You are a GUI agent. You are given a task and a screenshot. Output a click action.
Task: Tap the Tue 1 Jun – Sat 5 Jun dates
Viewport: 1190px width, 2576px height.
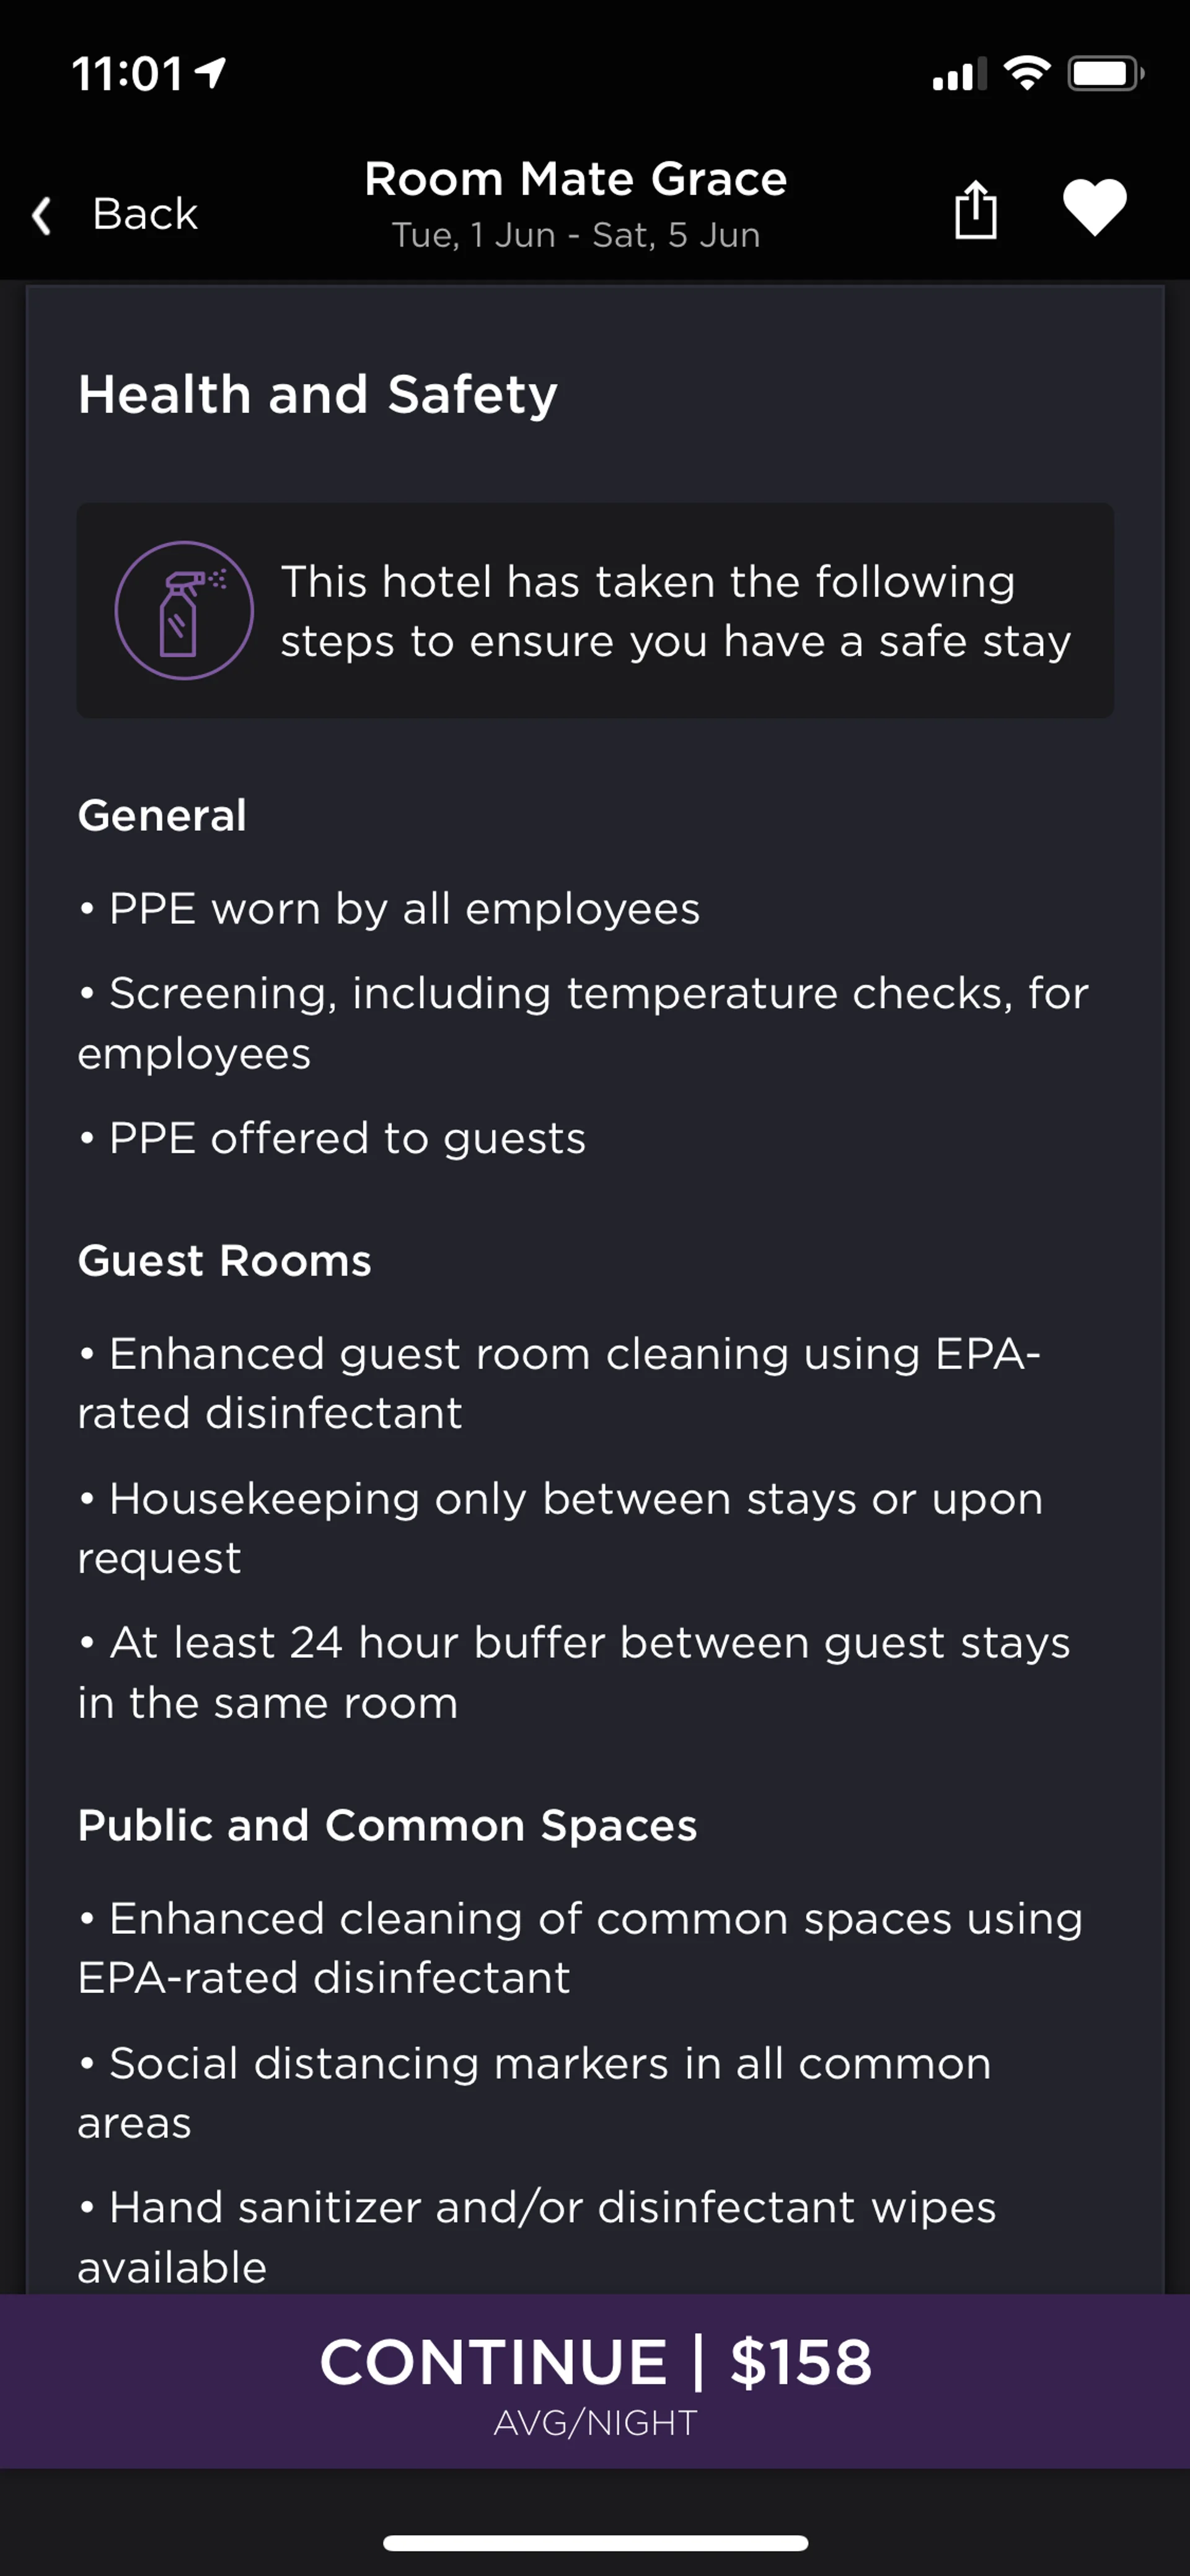575,235
